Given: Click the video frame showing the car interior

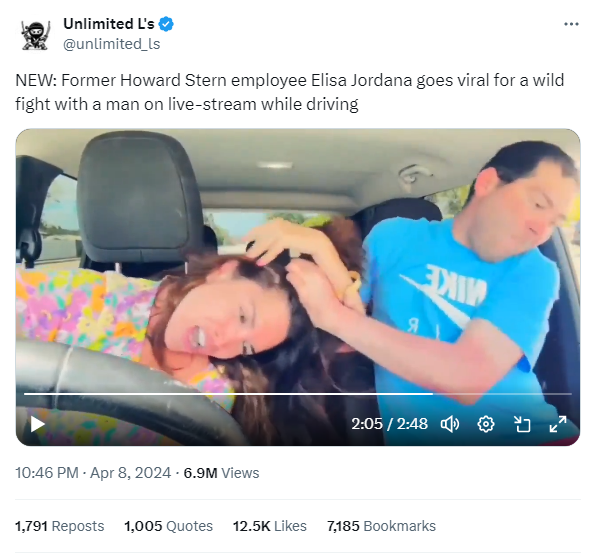Looking at the screenshot, I should tap(298, 264).
